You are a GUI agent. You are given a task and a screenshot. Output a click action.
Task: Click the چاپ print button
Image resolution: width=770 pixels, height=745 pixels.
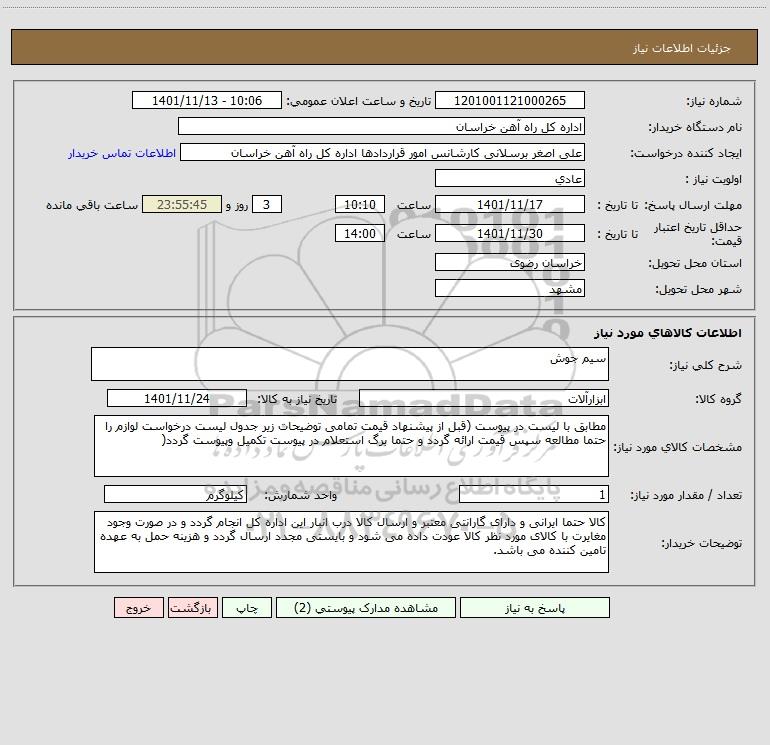click(x=247, y=607)
